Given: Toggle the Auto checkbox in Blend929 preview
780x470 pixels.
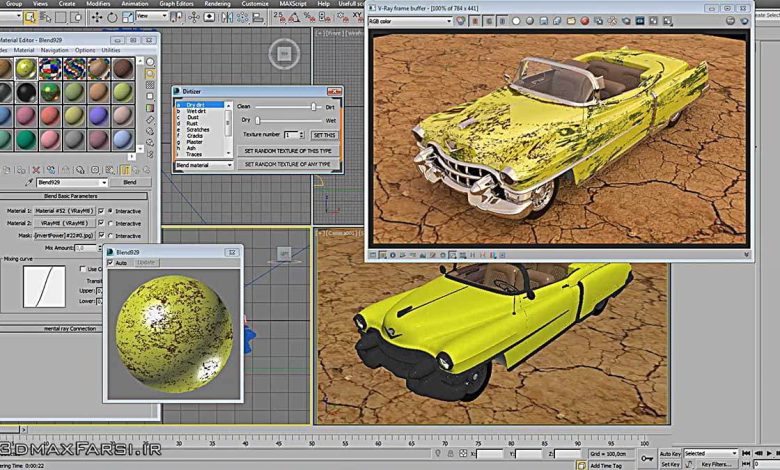Looking at the screenshot, I should pyautogui.click(x=112, y=262).
